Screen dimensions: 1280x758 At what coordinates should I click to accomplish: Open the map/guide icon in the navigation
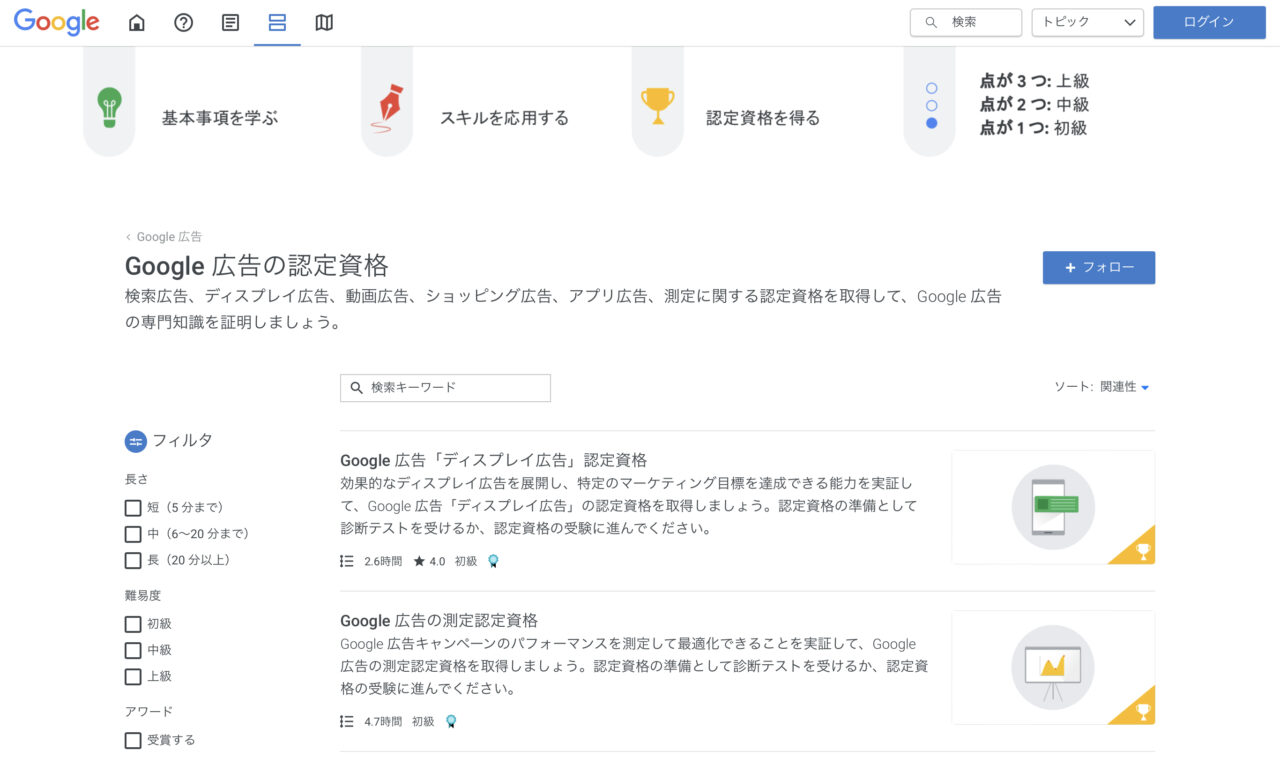point(323,22)
